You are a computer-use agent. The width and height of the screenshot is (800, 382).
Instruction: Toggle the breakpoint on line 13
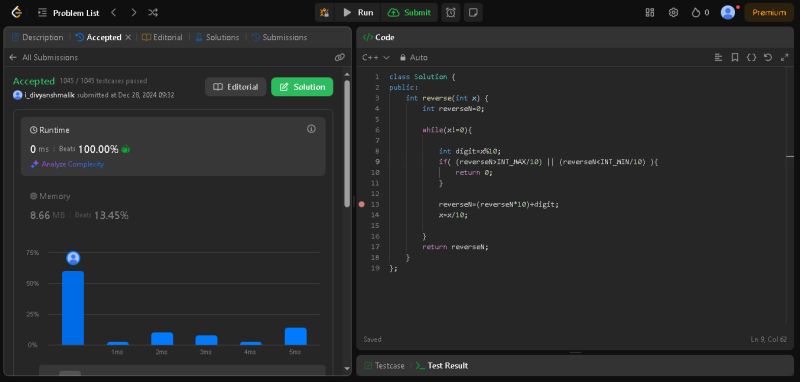pyautogui.click(x=362, y=204)
